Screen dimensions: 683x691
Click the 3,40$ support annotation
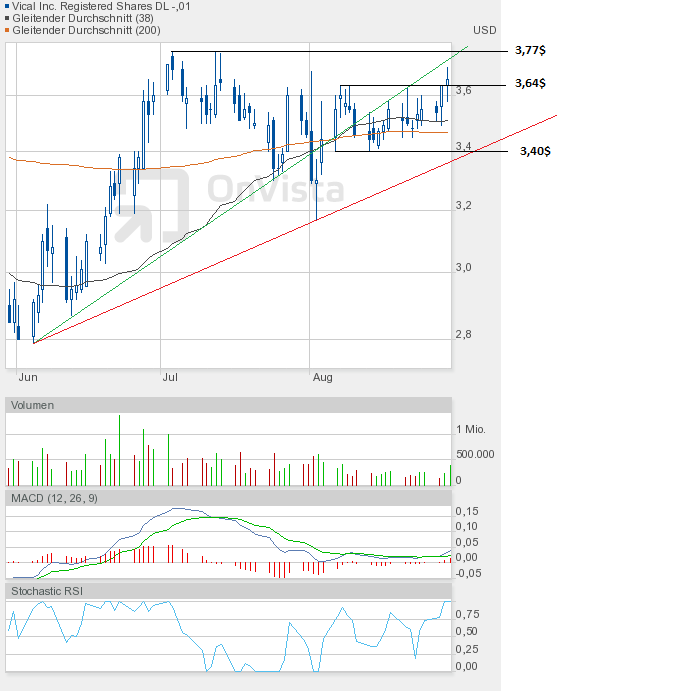coord(535,151)
